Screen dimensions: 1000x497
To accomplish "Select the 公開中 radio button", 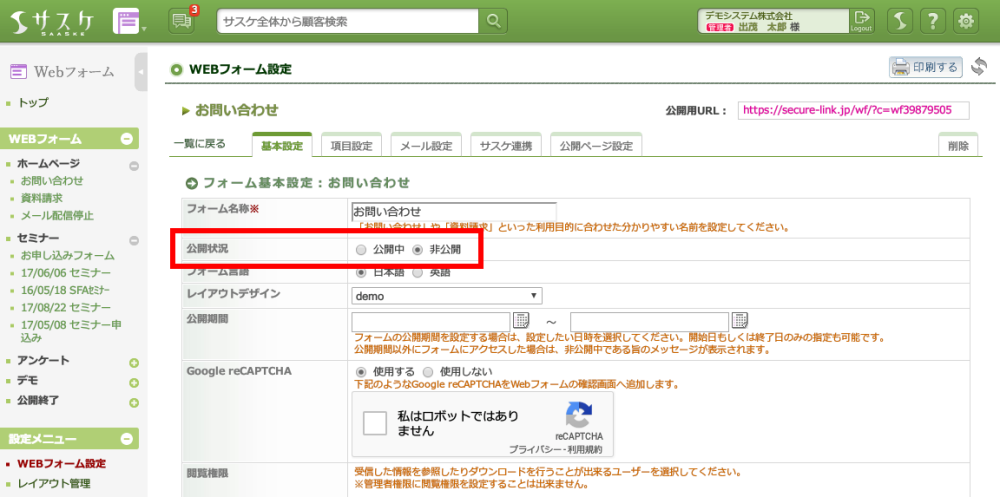I will pos(361,249).
